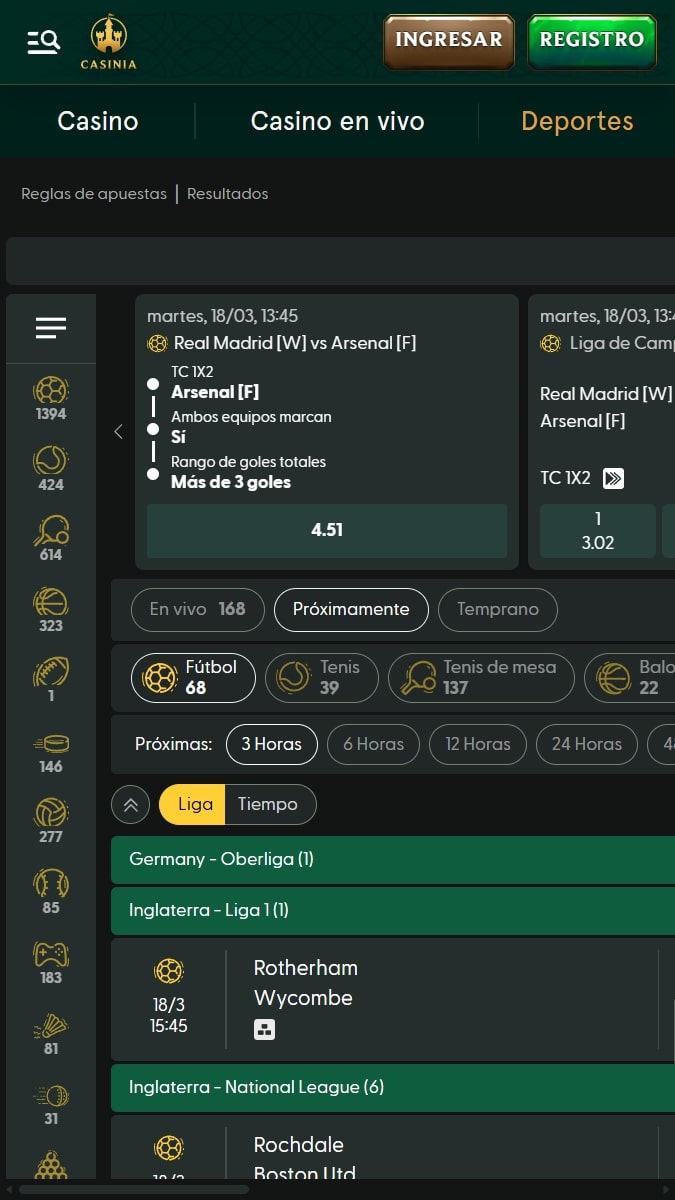The width and height of the screenshot is (675, 1200).
Task: Open the menu search icon in header
Action: 43,42
